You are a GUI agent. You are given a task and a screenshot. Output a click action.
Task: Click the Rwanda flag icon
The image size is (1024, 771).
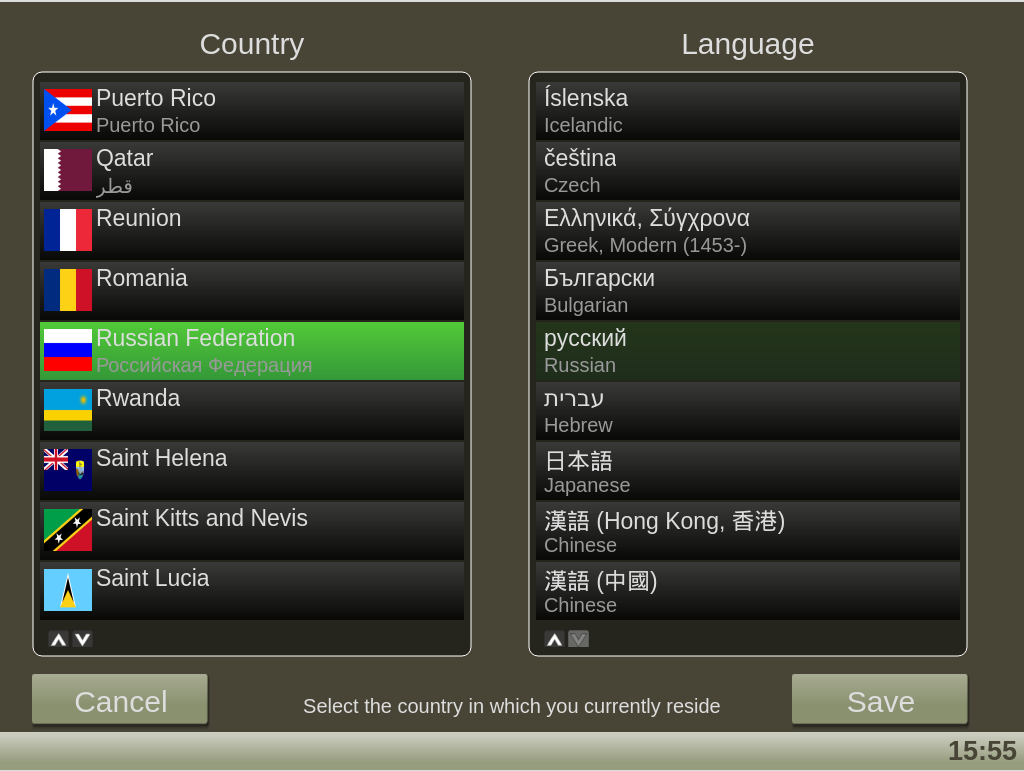tap(68, 410)
